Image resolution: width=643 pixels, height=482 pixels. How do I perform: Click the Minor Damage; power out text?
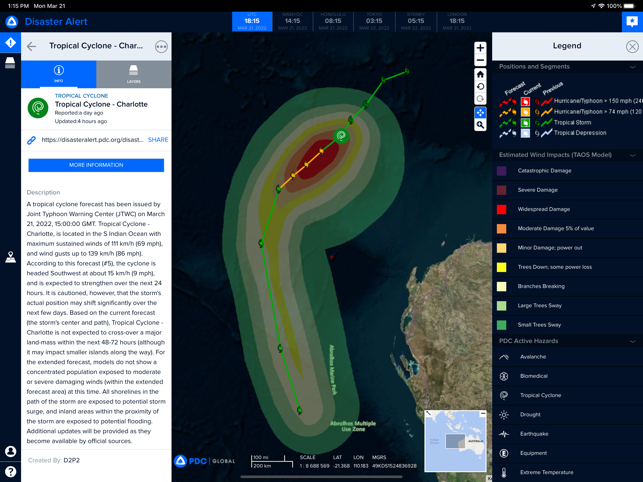click(550, 248)
